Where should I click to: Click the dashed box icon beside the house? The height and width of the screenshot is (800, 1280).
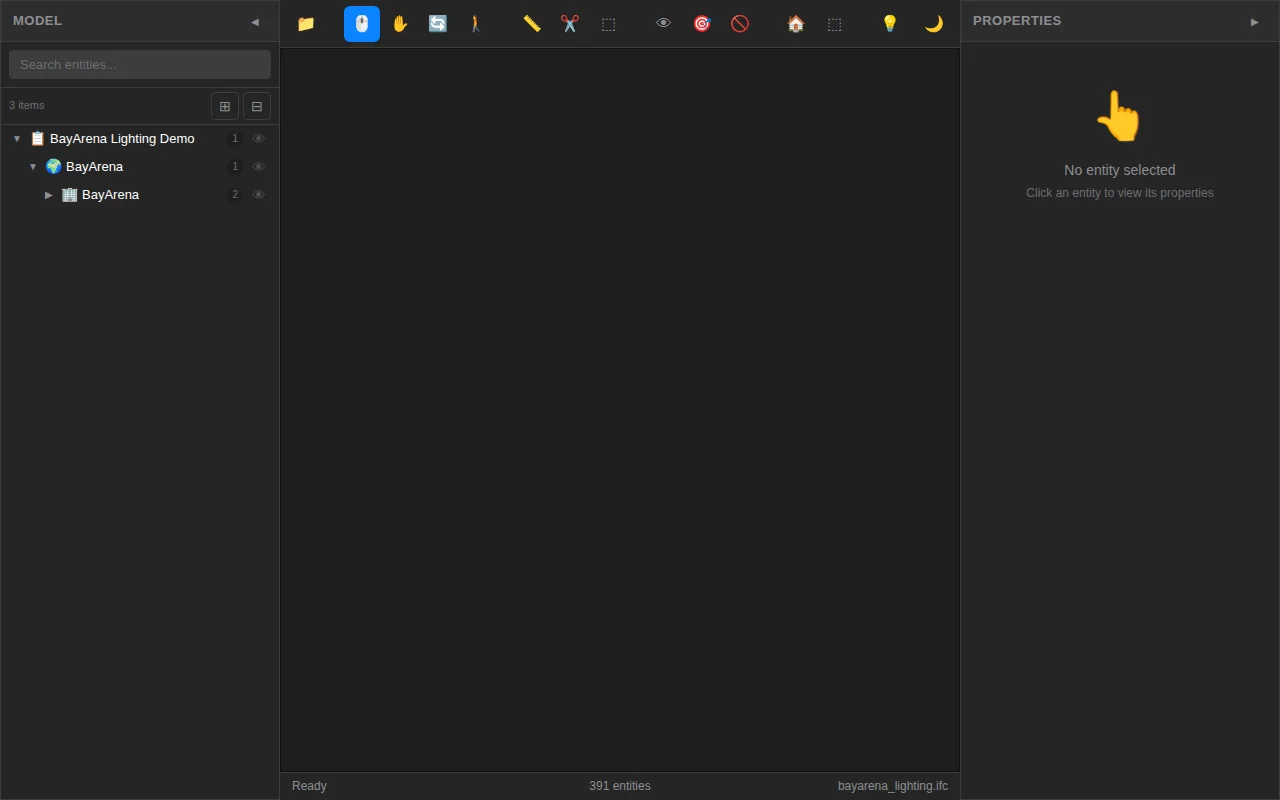coord(834,24)
